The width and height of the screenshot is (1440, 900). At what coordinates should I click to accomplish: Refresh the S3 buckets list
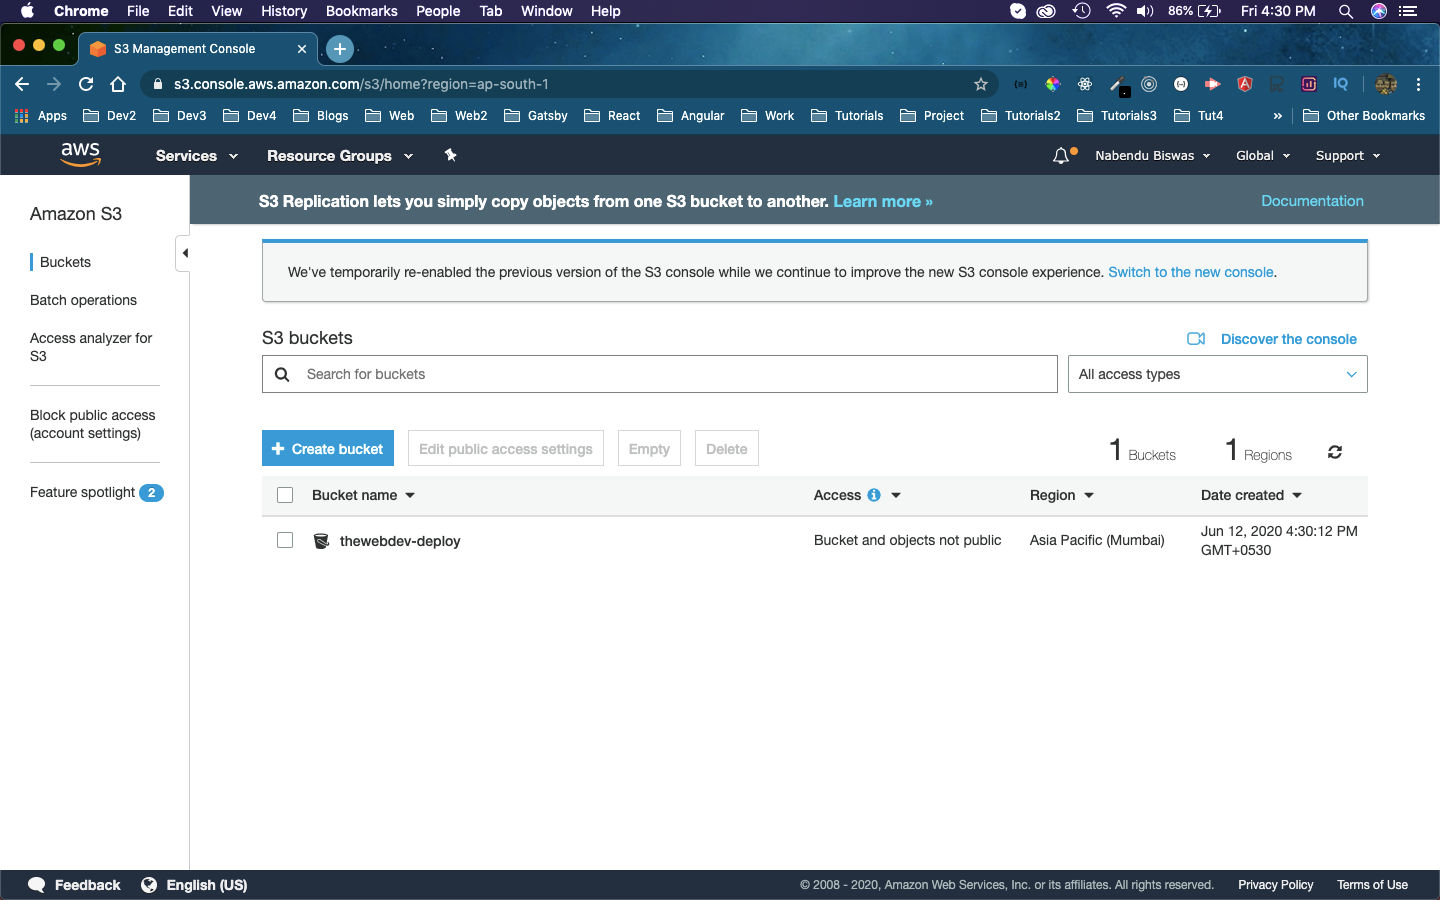click(1334, 452)
